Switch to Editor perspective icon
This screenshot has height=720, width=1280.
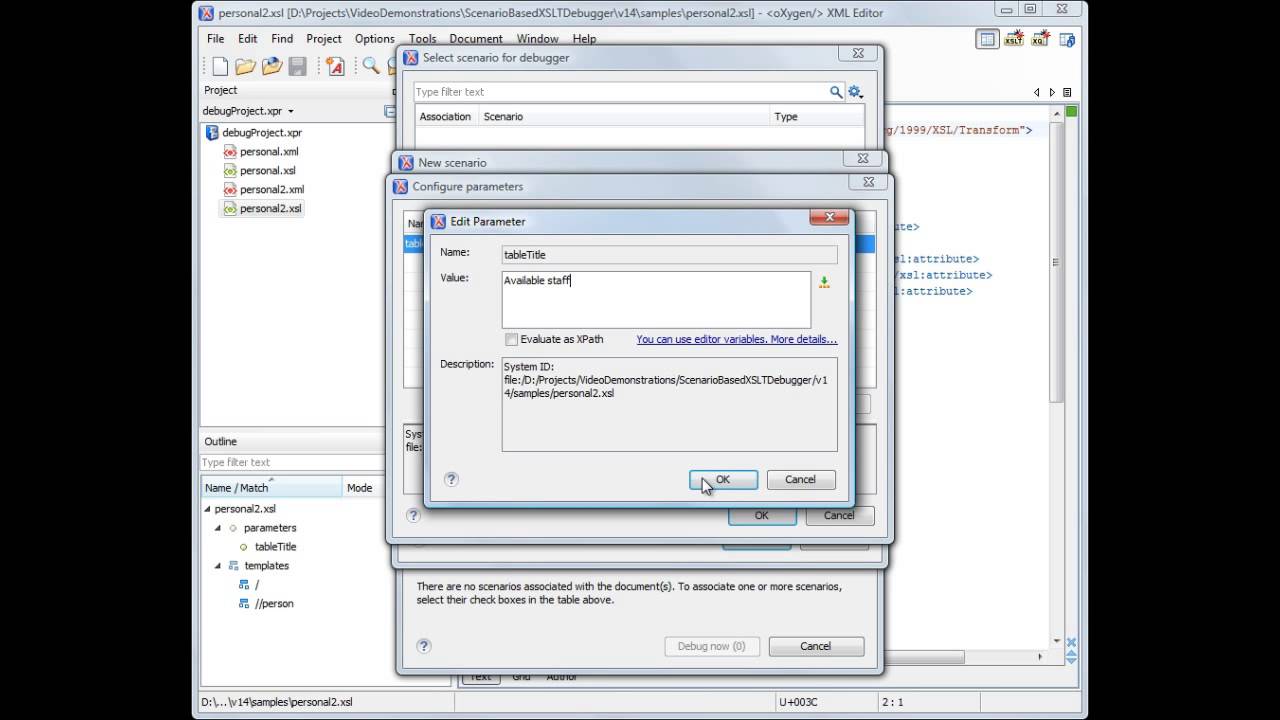[x=987, y=40]
